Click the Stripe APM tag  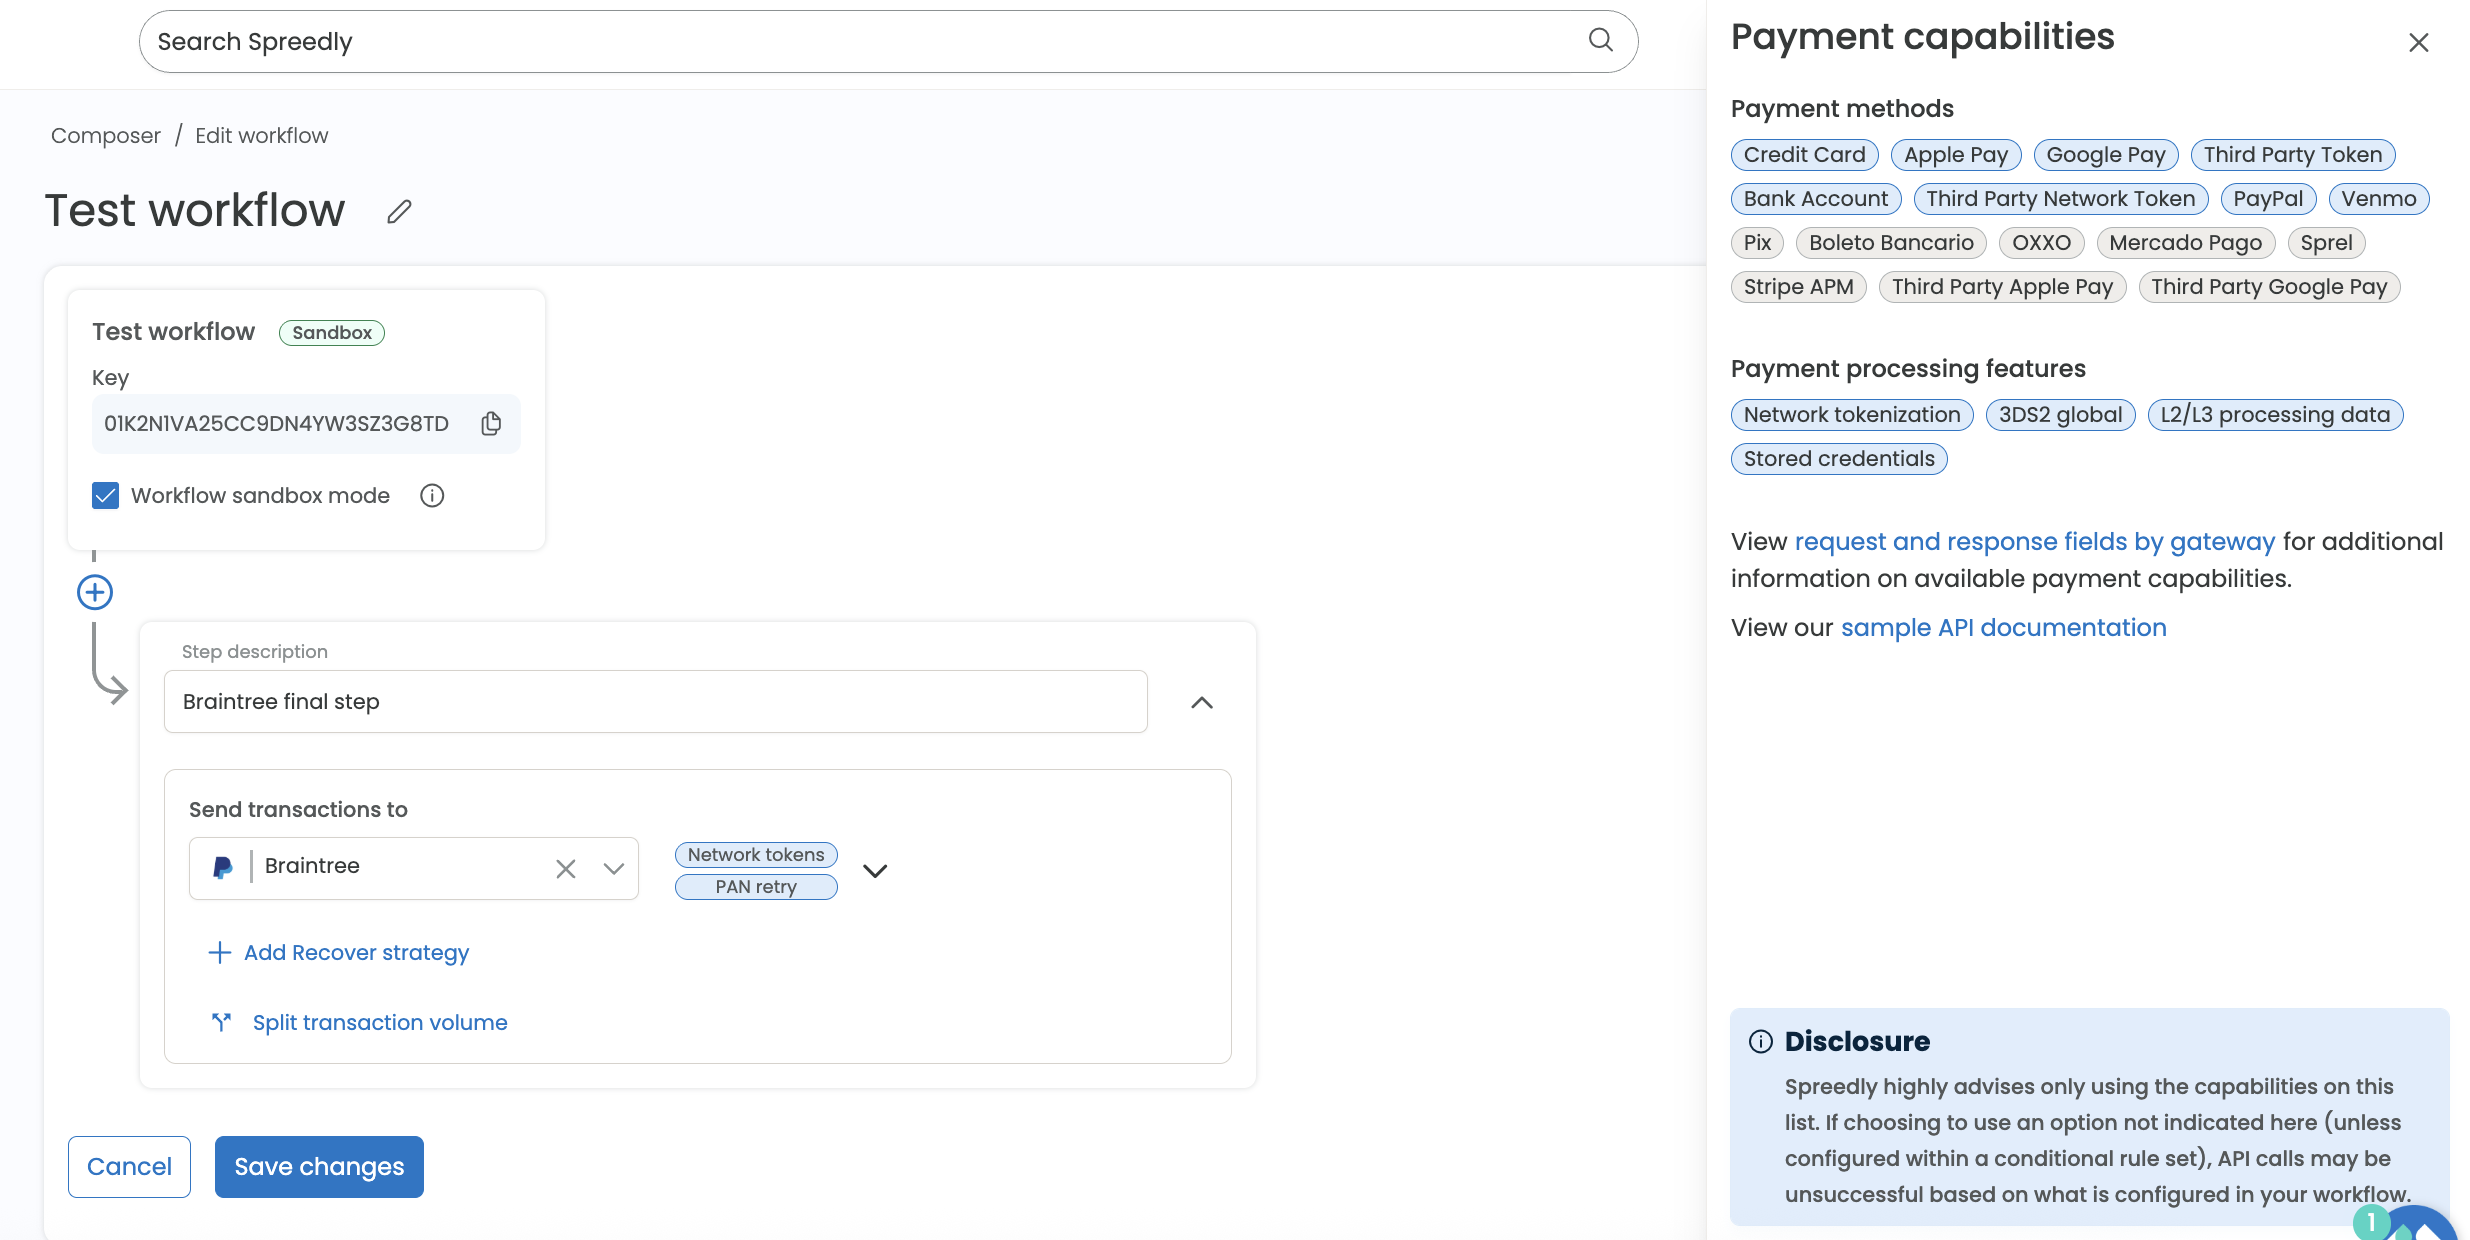(1798, 287)
